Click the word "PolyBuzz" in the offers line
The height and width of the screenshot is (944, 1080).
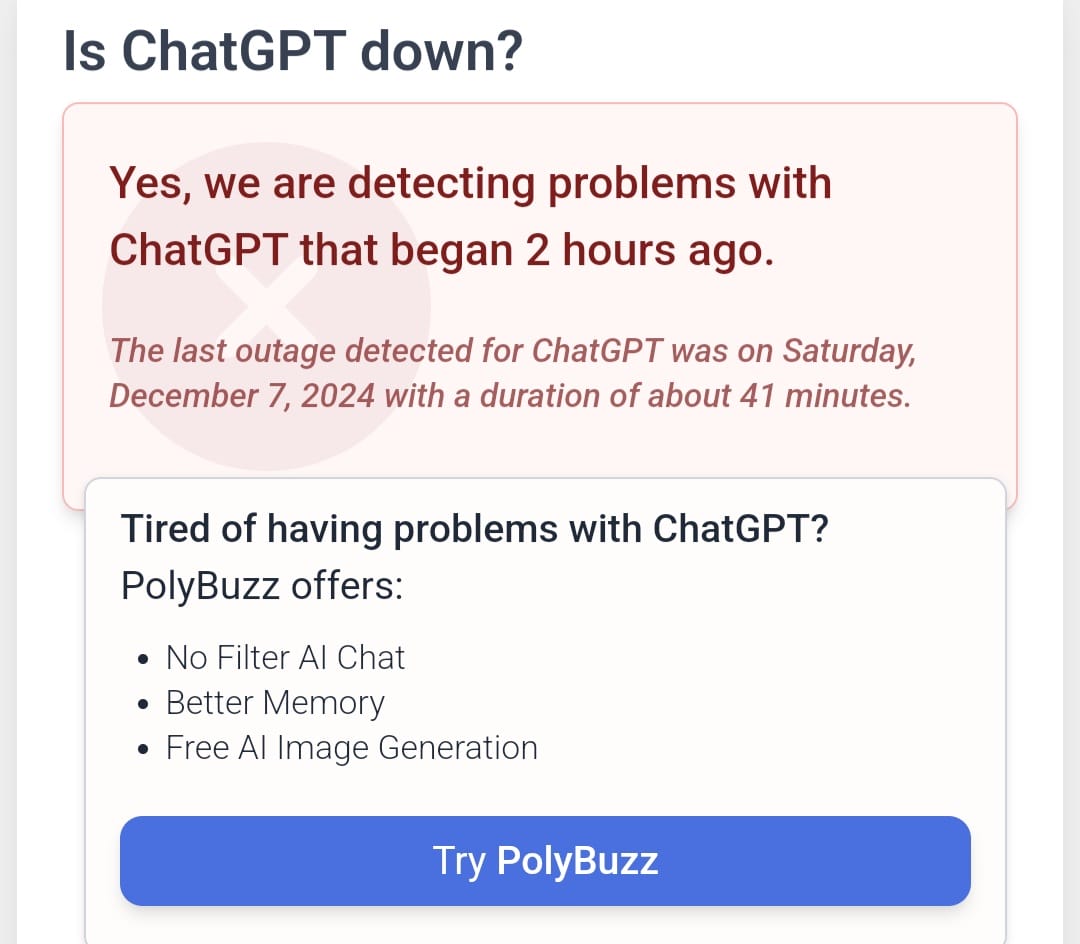pos(200,585)
